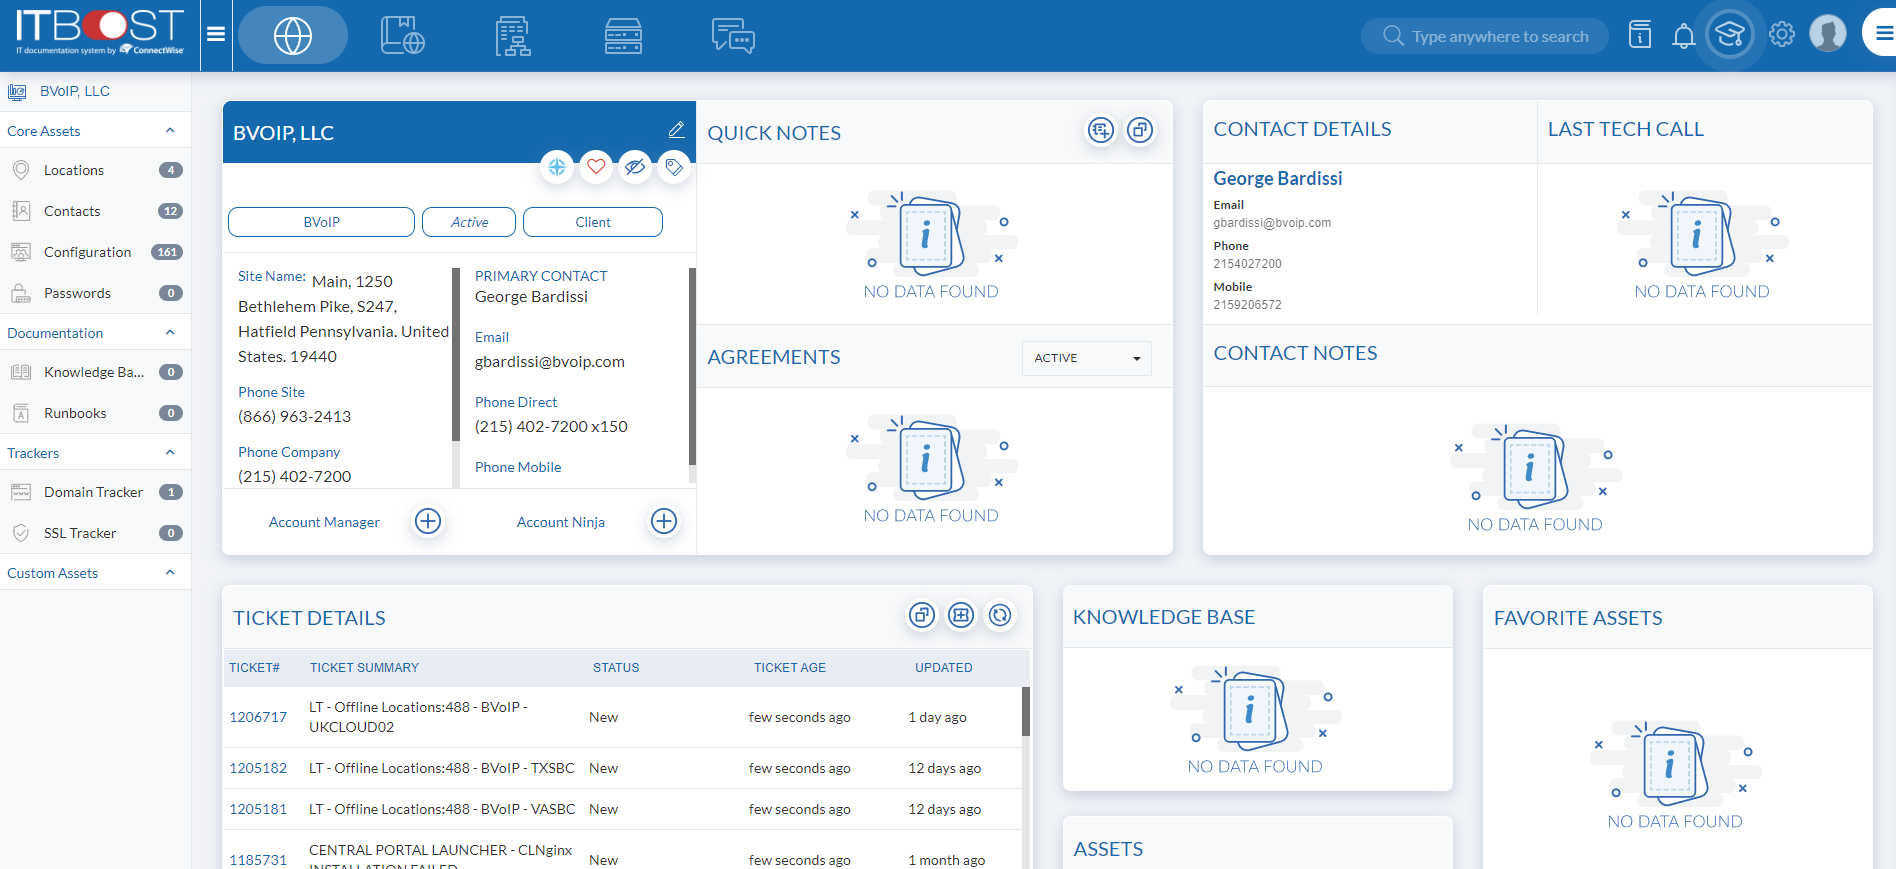
Task: Sort by the UPDATED column header
Action: point(944,668)
